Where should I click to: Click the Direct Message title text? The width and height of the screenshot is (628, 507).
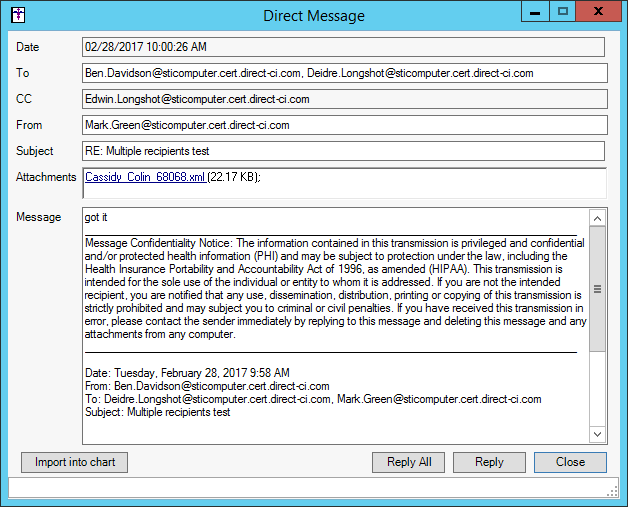[314, 16]
